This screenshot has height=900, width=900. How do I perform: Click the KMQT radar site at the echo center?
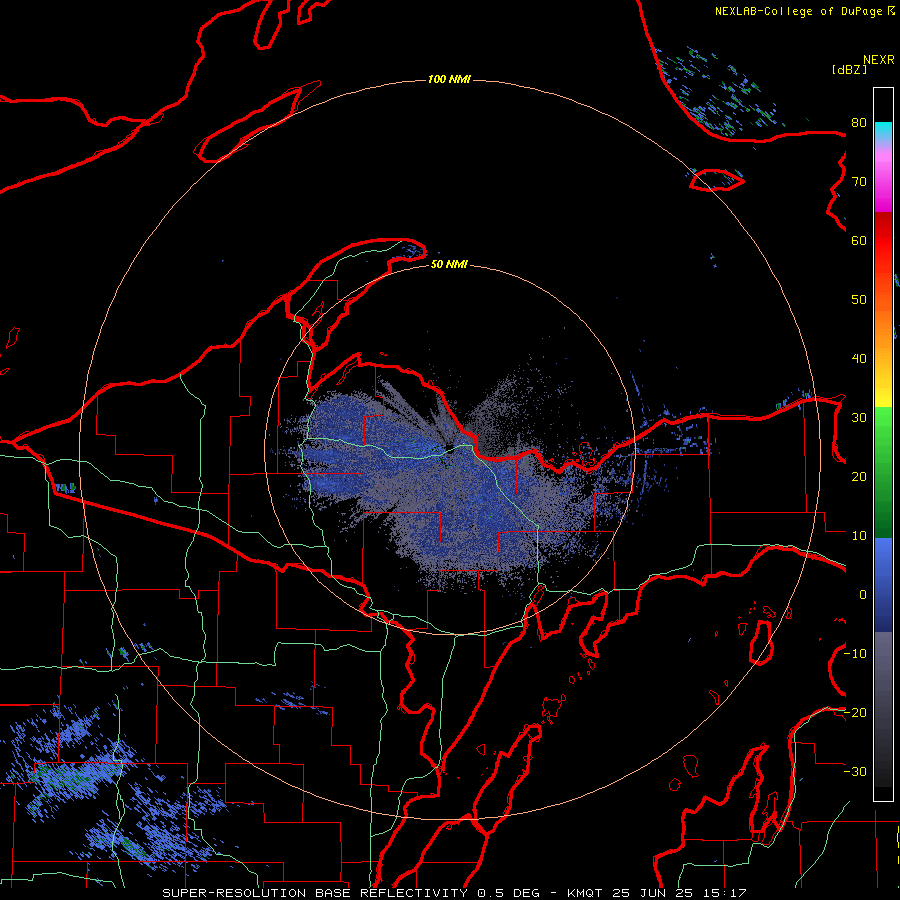tap(449, 449)
